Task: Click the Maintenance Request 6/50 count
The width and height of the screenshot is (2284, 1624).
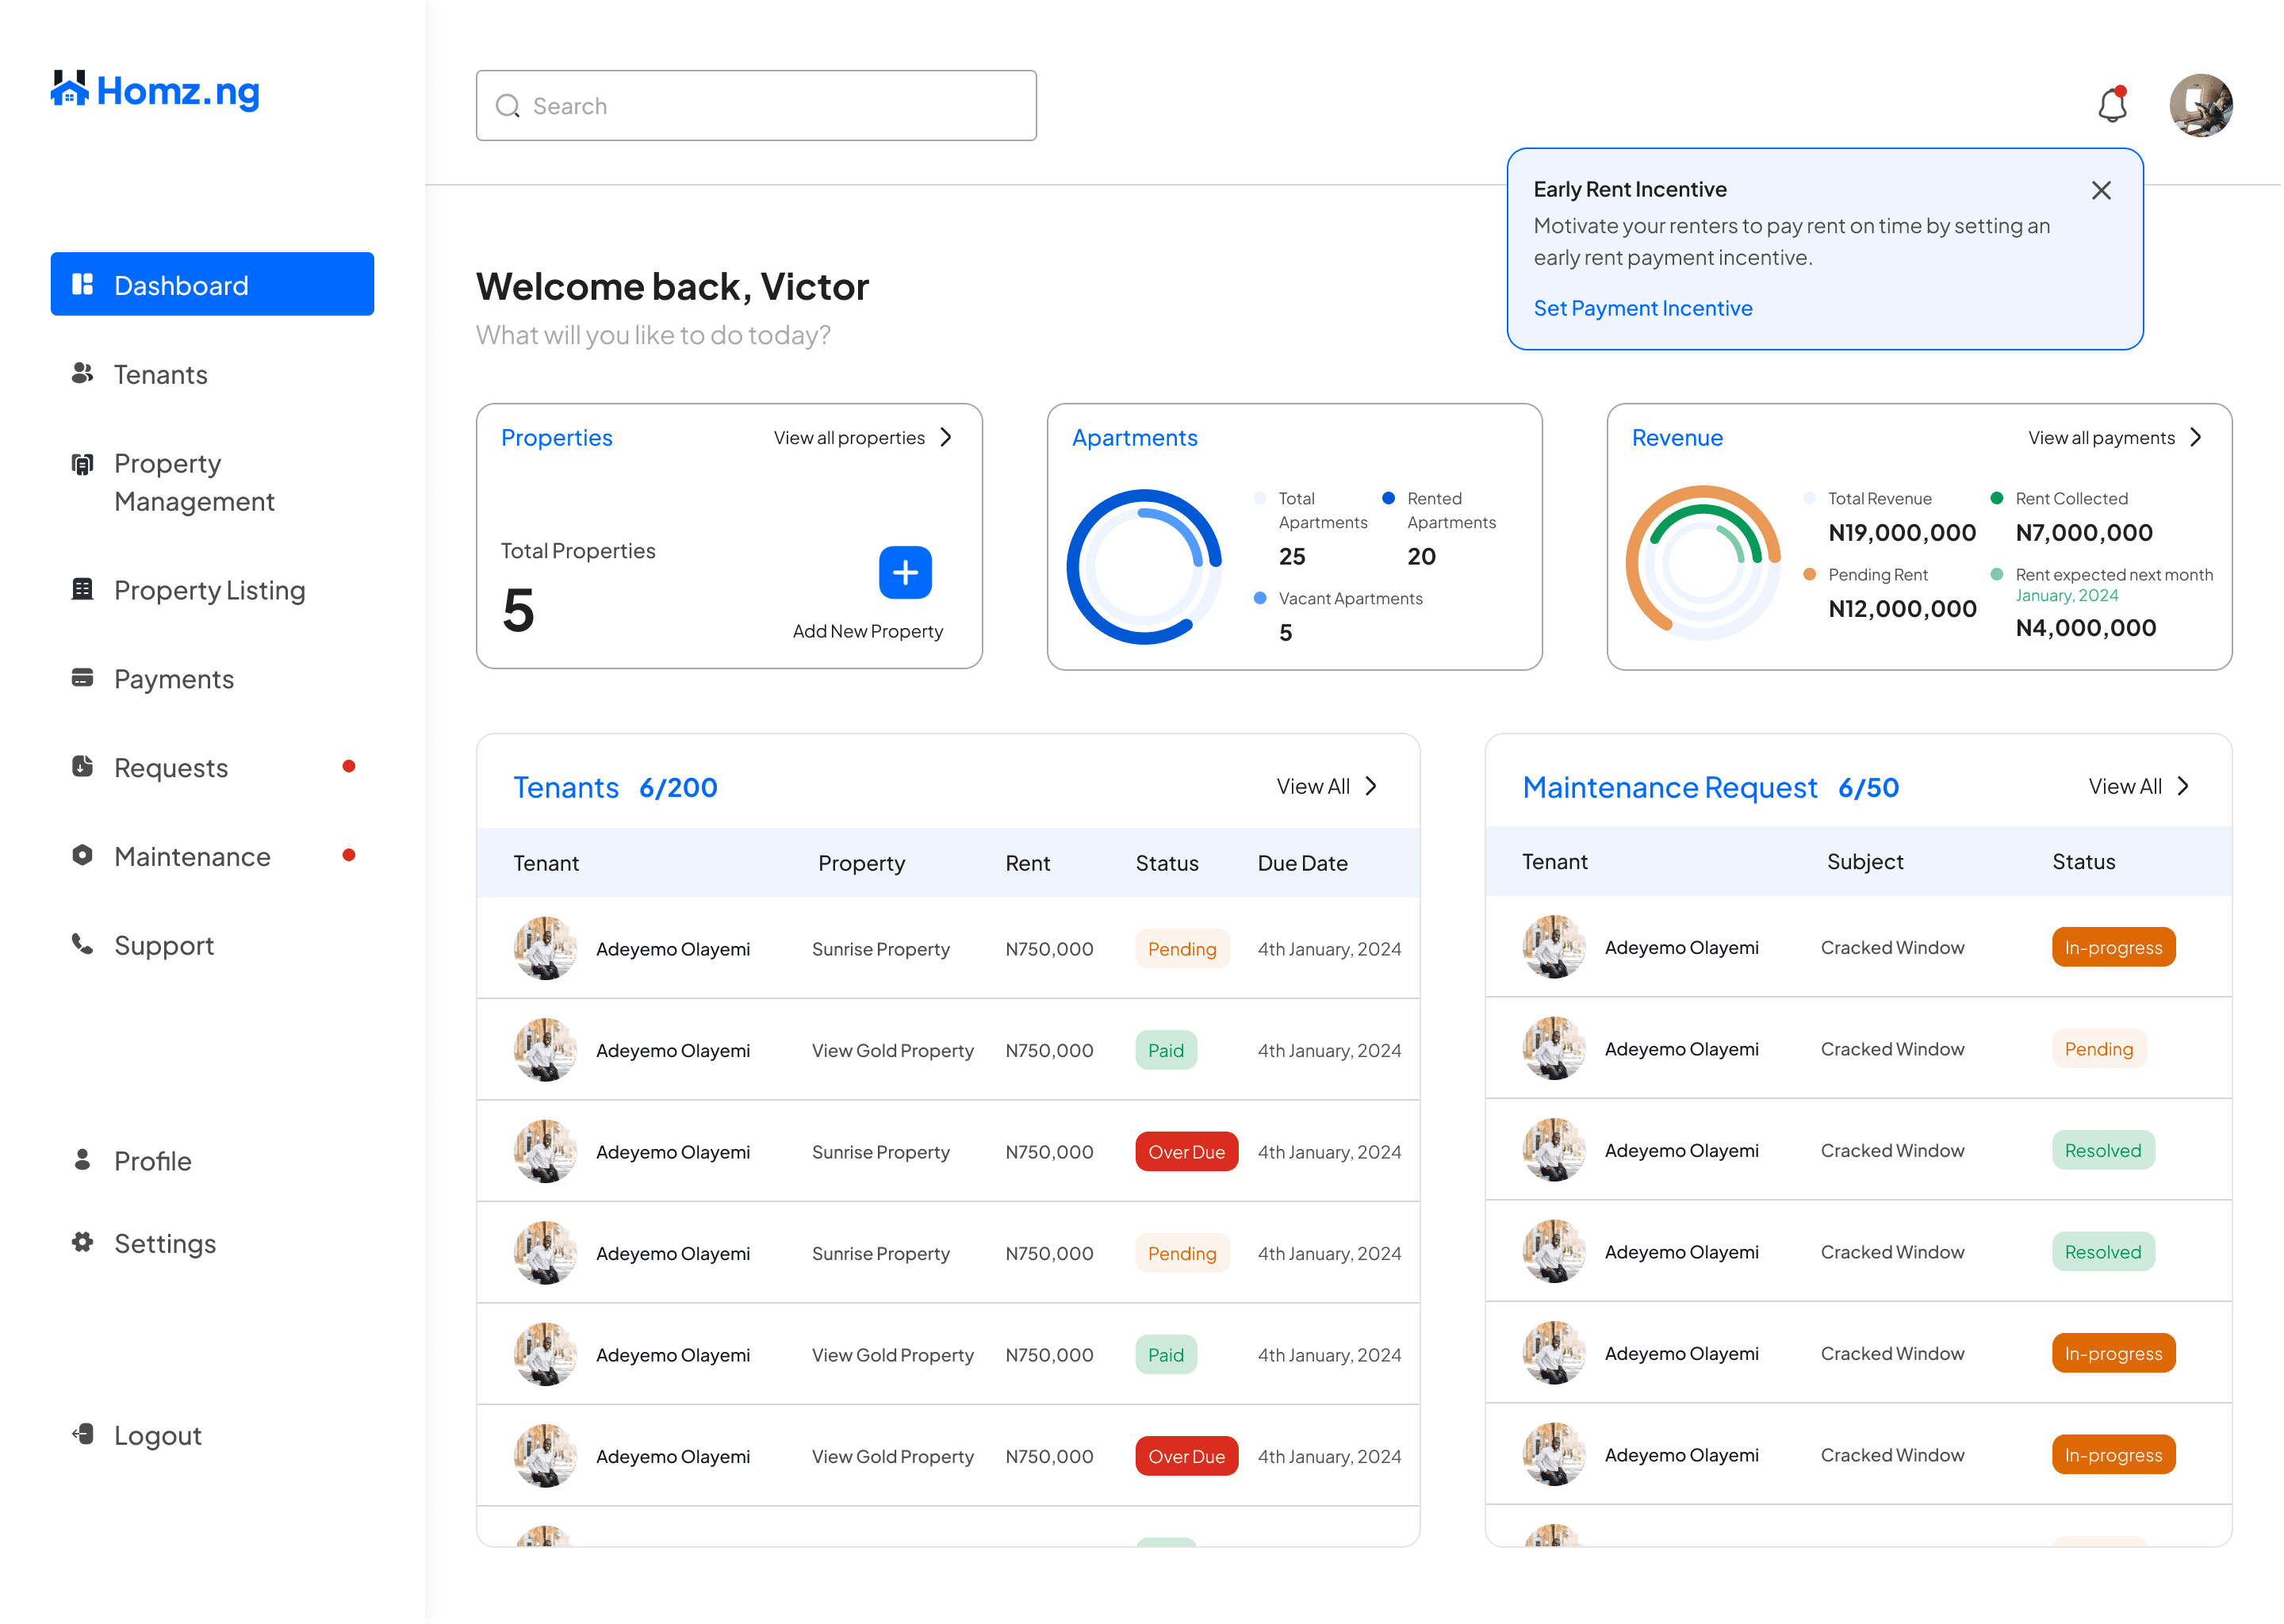Action: coord(1868,788)
